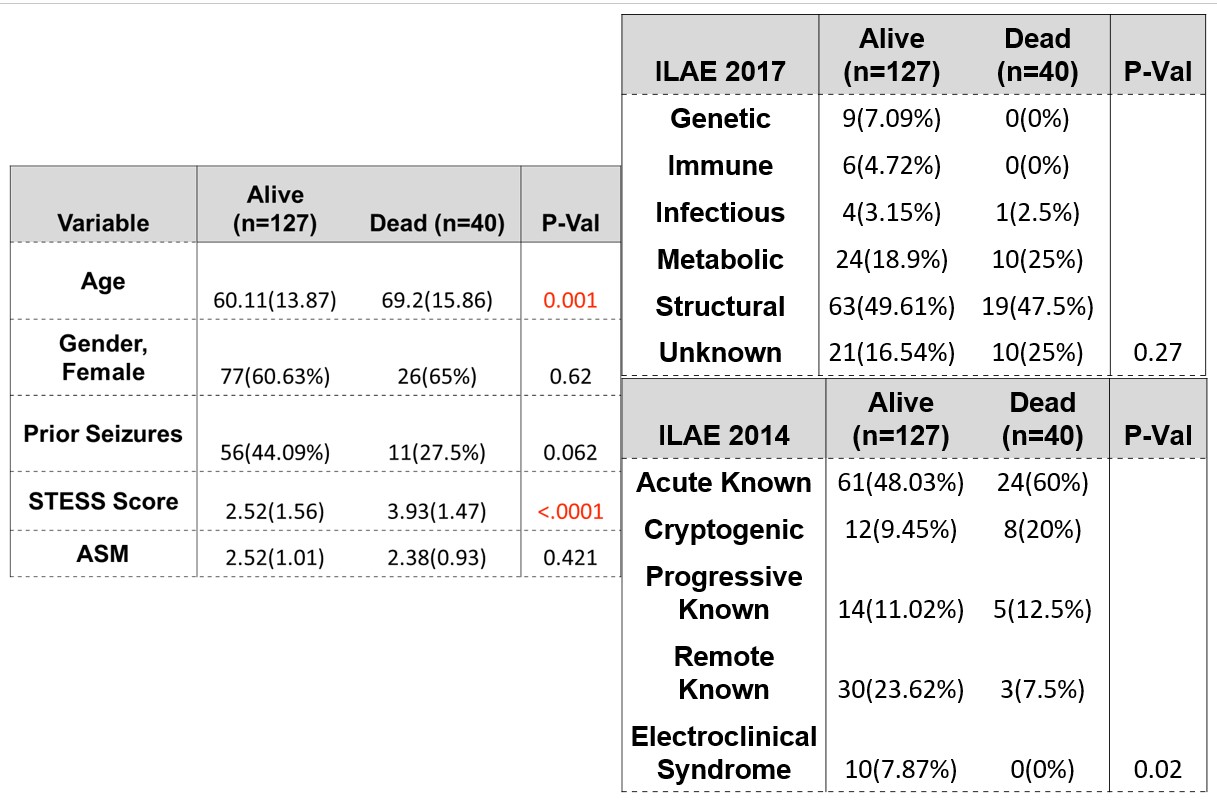
Task: Click the 0.27 p-value cell
Action: [1157, 353]
